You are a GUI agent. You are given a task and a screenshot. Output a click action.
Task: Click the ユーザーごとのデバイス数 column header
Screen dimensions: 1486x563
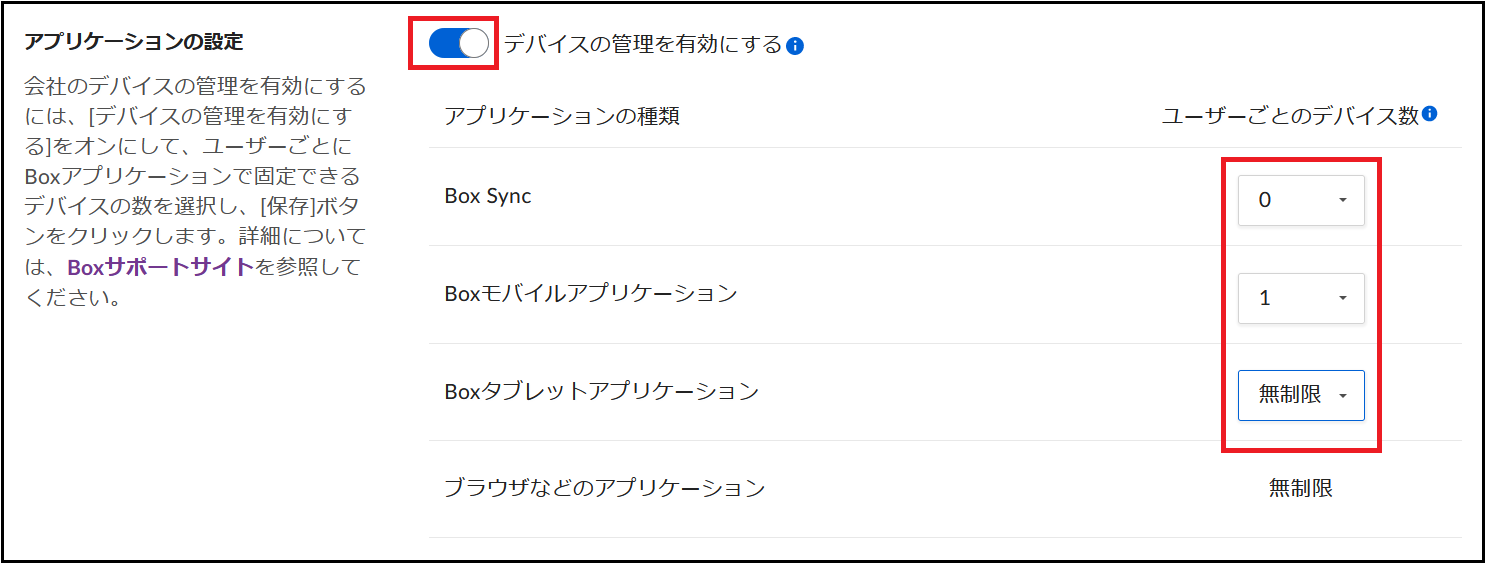[1290, 116]
